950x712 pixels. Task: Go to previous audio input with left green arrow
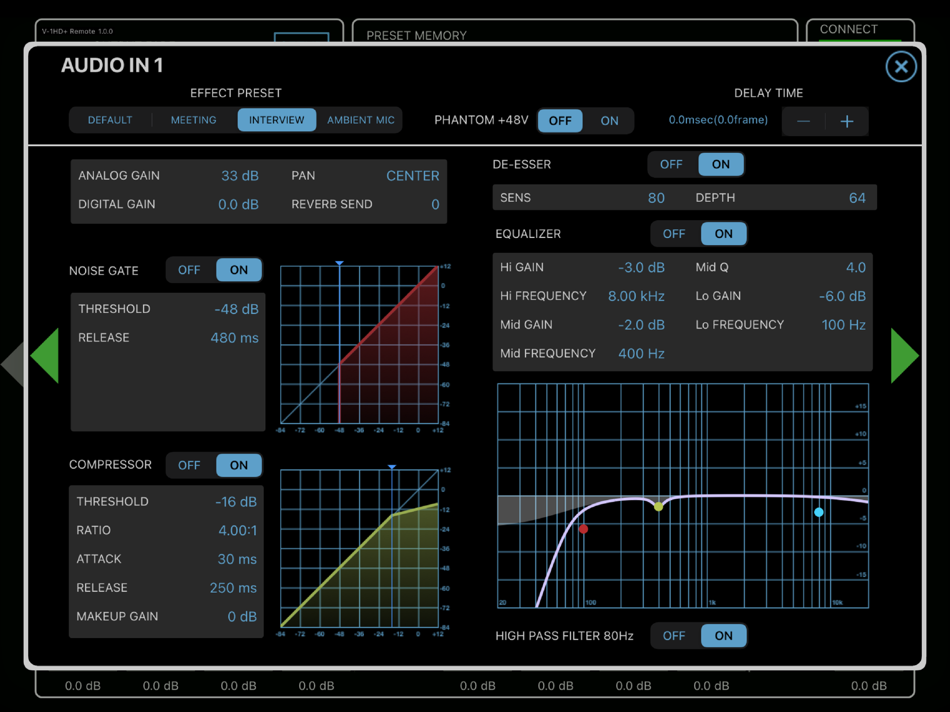[x=45, y=356]
